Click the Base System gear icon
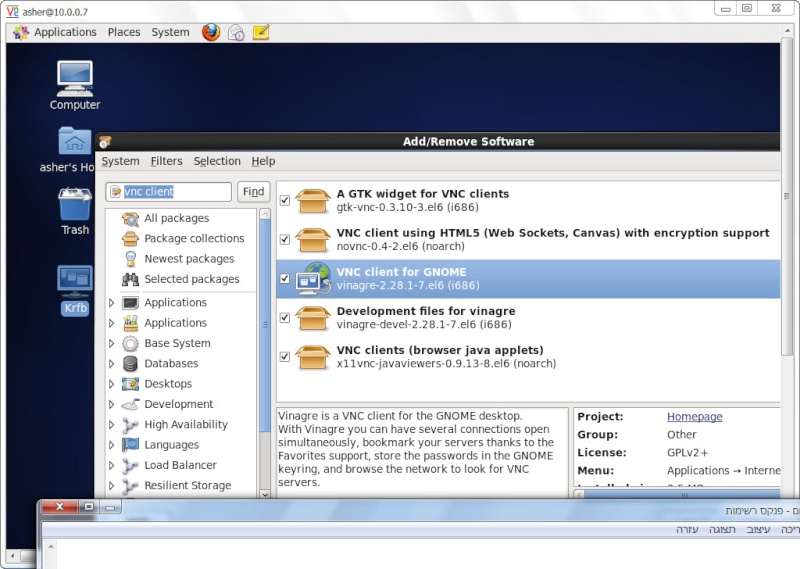Screen dimensions: 800x569 pyautogui.click(x=131, y=343)
